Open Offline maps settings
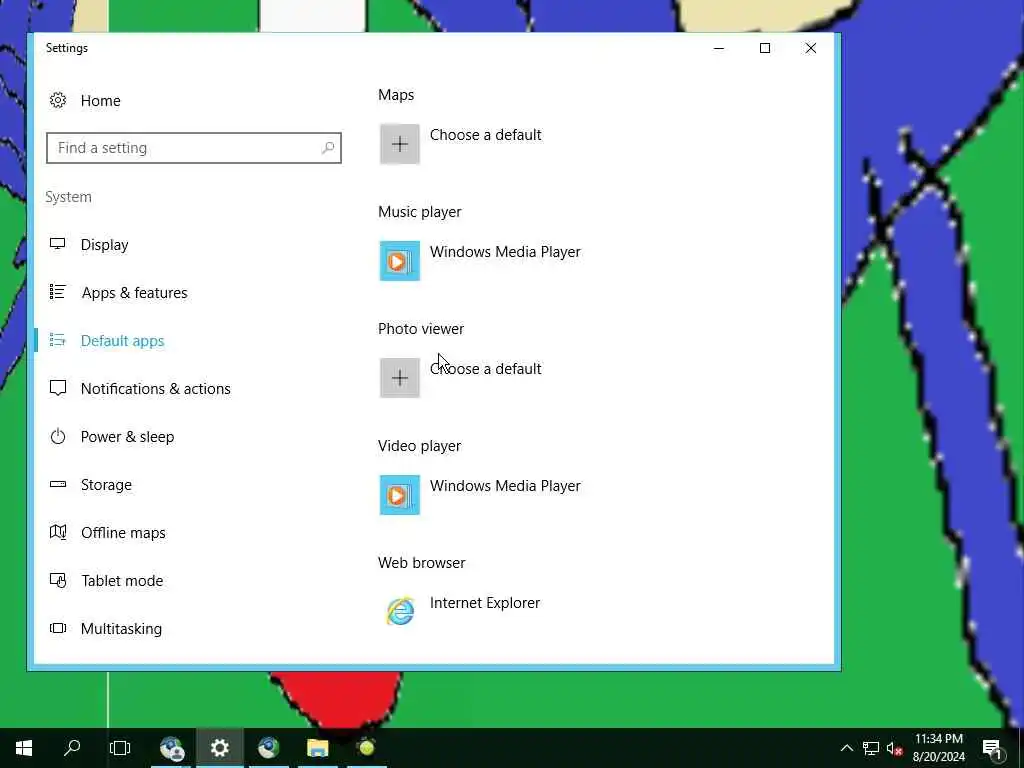 tap(123, 533)
